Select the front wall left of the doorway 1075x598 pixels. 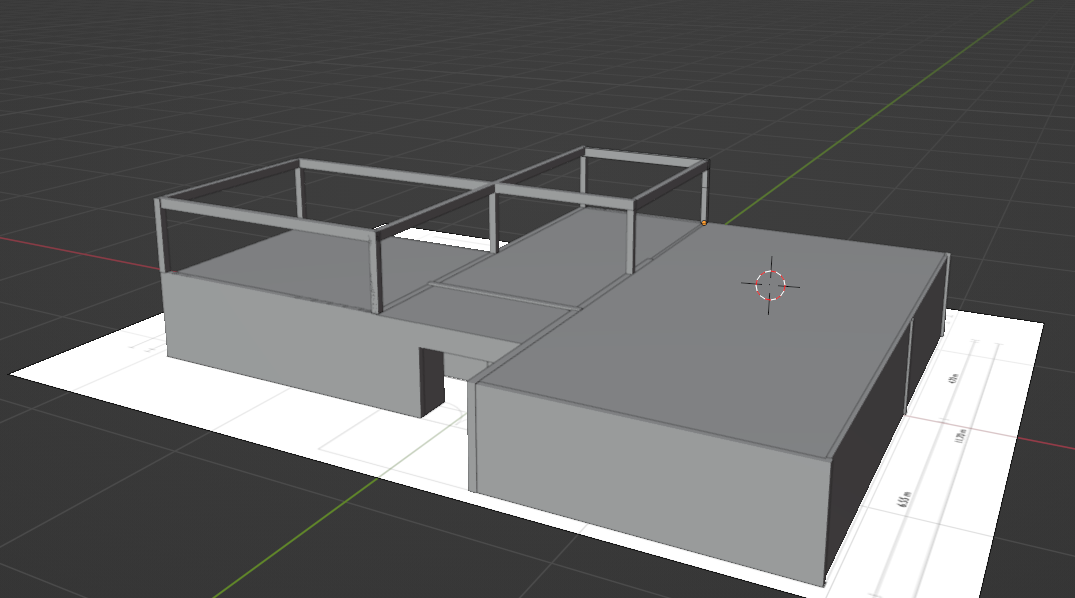293,343
